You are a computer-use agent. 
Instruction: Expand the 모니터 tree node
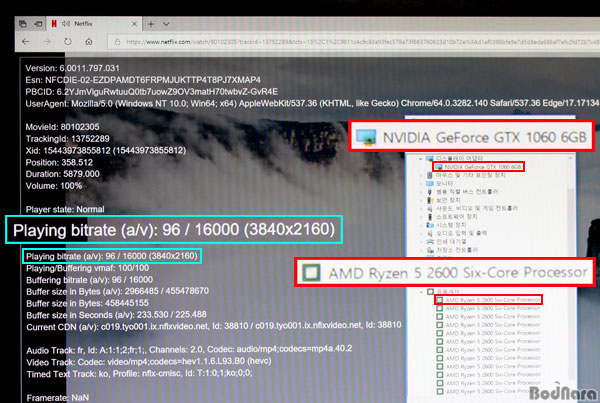[421, 184]
